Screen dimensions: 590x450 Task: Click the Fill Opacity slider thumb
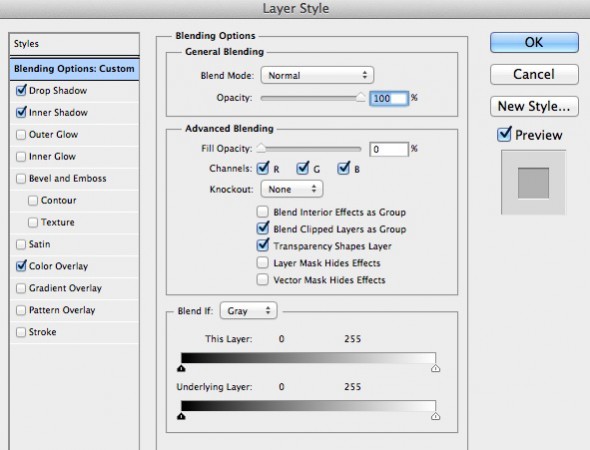(x=261, y=149)
